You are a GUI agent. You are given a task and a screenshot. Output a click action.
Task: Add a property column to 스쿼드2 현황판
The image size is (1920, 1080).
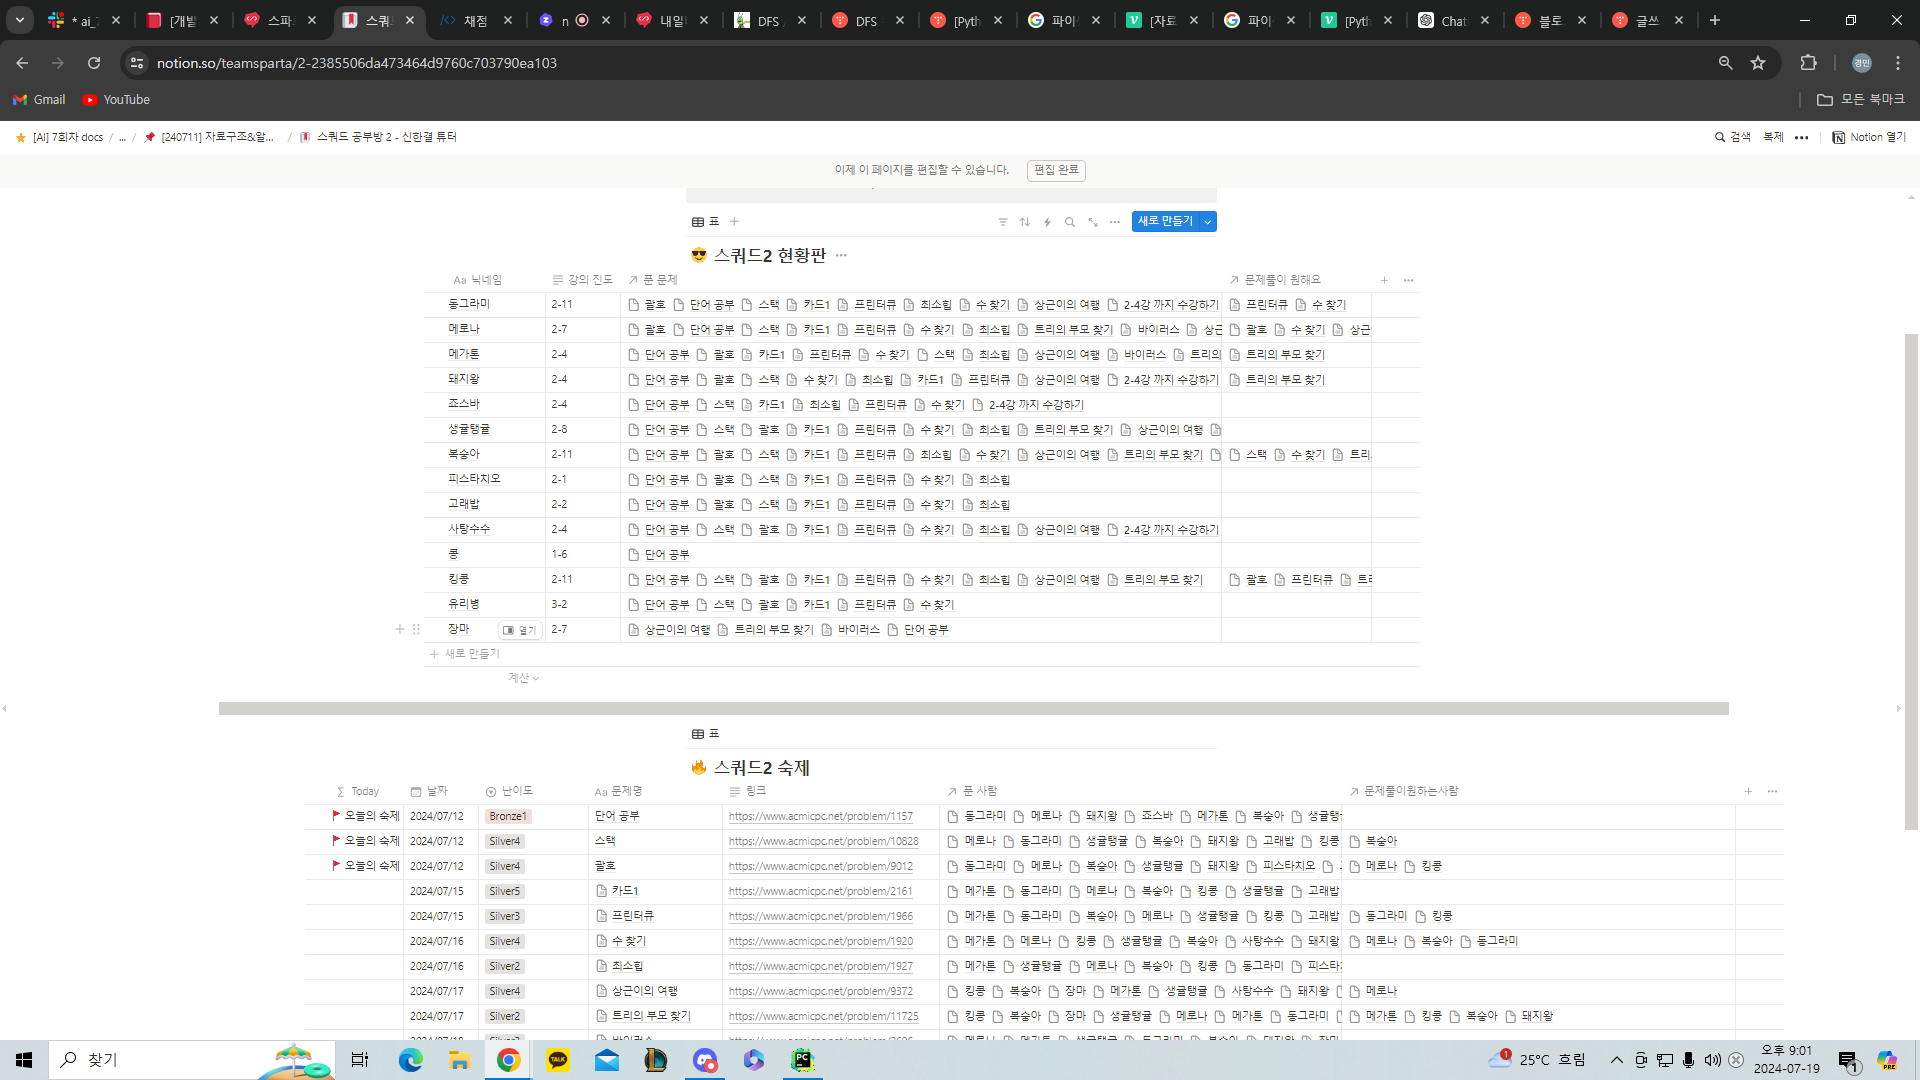(x=1384, y=280)
